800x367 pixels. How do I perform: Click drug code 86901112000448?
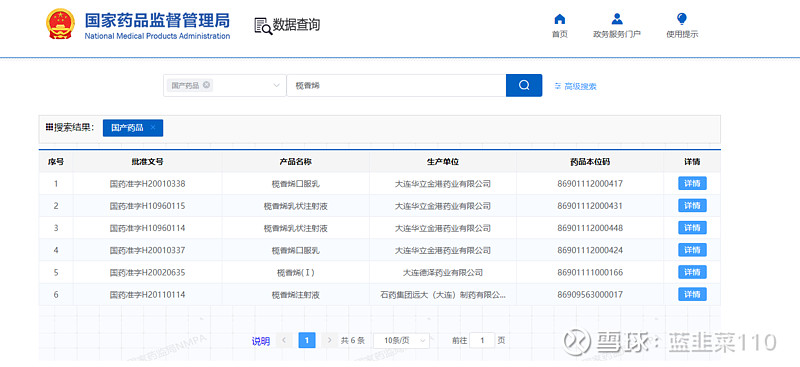point(590,228)
